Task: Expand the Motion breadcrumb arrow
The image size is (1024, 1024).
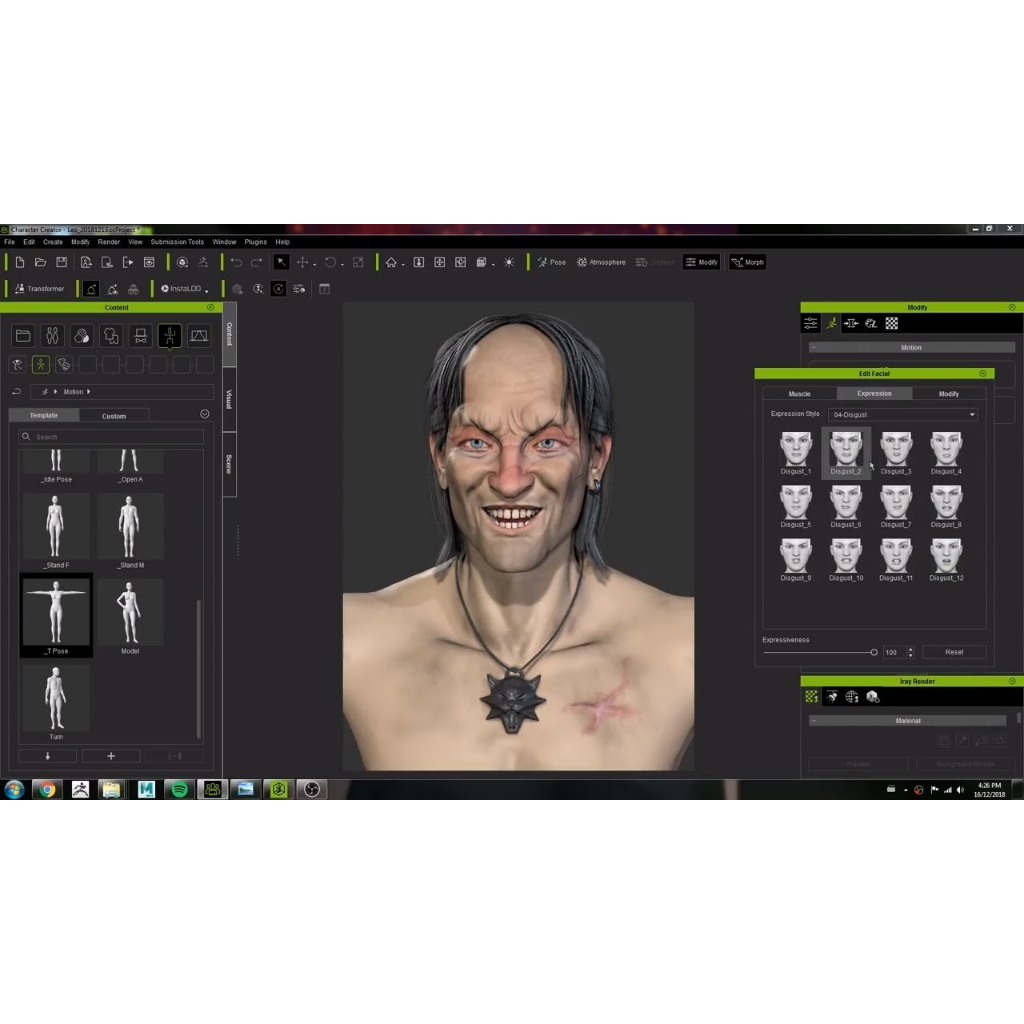Action: [x=88, y=392]
